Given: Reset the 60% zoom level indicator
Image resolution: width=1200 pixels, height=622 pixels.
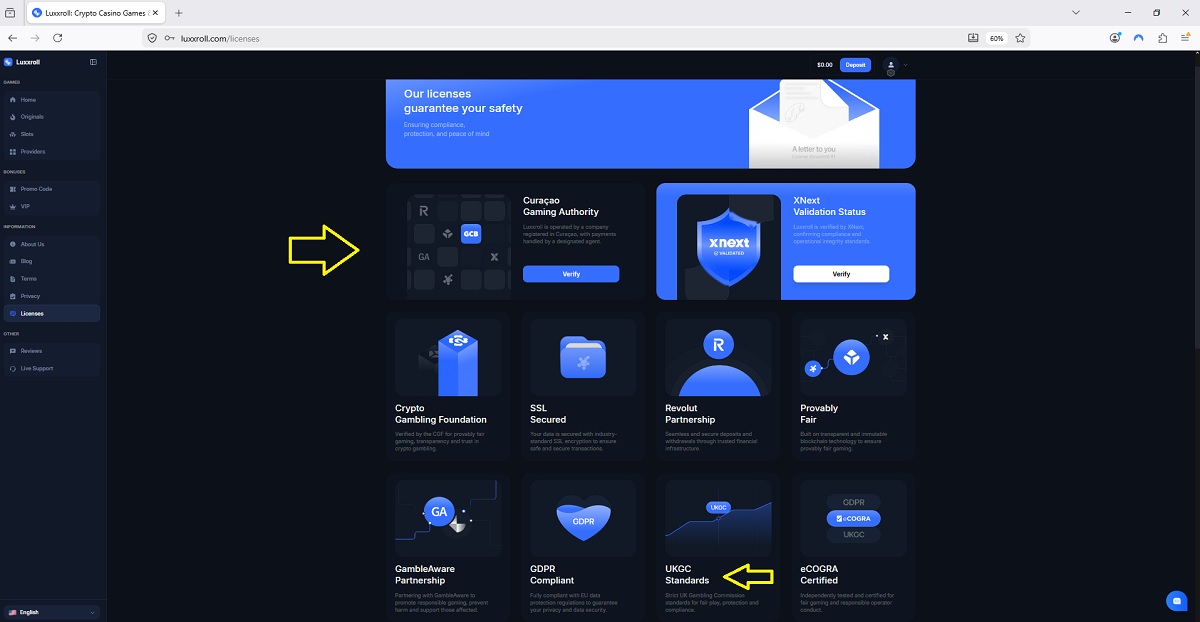Looking at the screenshot, I should click(996, 38).
